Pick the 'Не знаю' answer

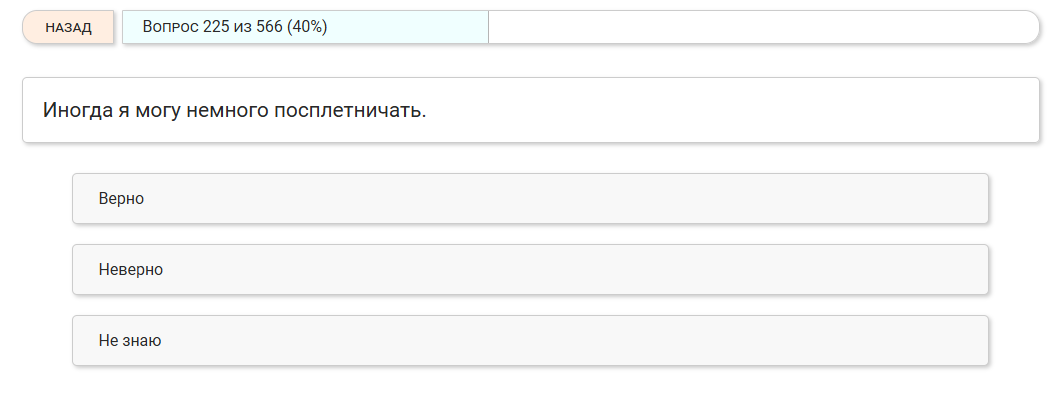[530, 341]
